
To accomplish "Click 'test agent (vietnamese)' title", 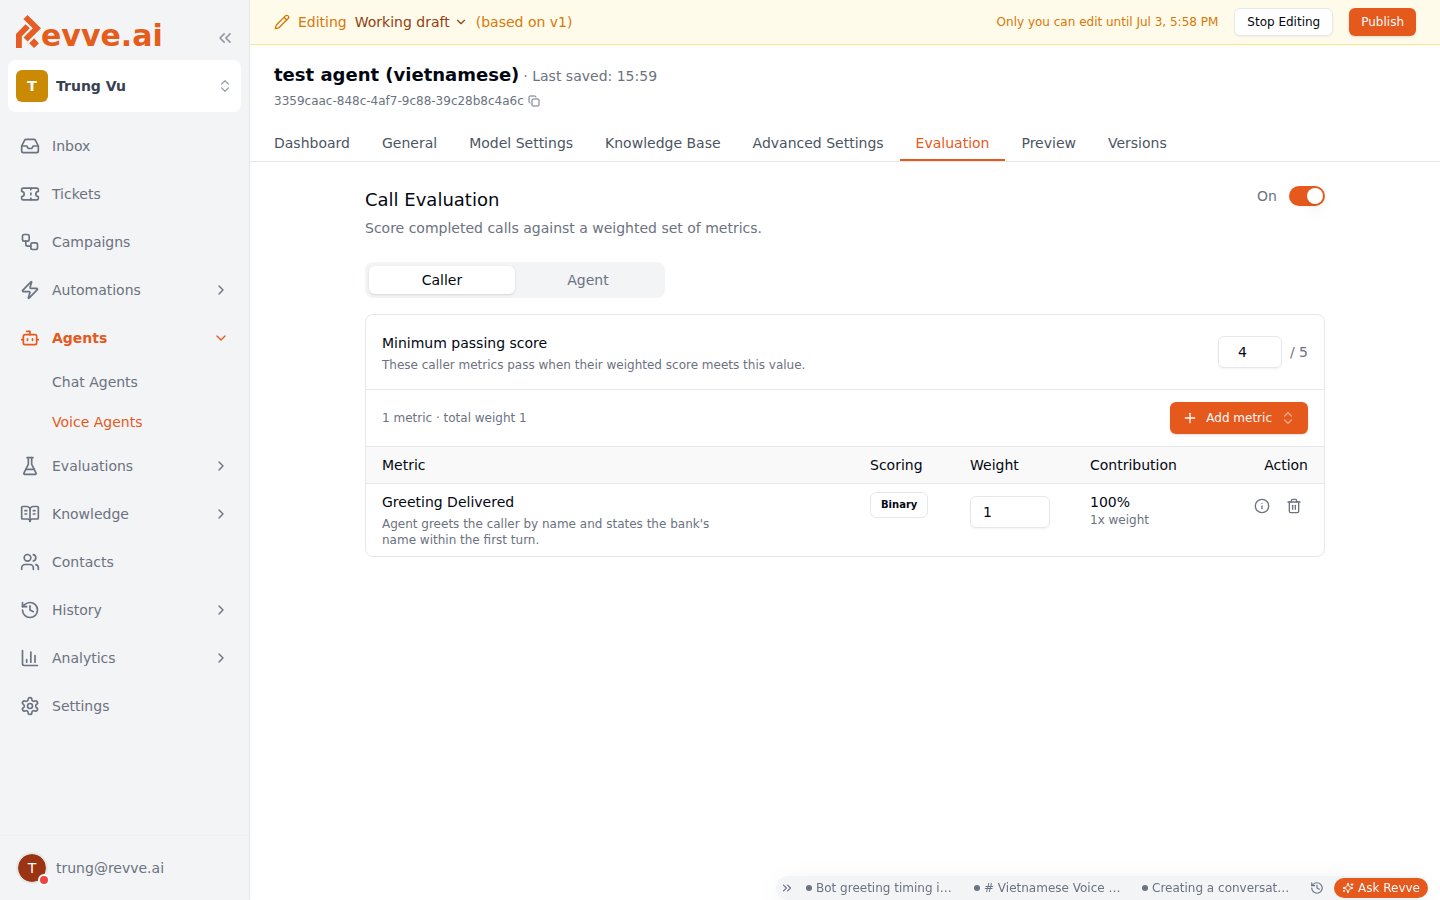I will point(396,75).
